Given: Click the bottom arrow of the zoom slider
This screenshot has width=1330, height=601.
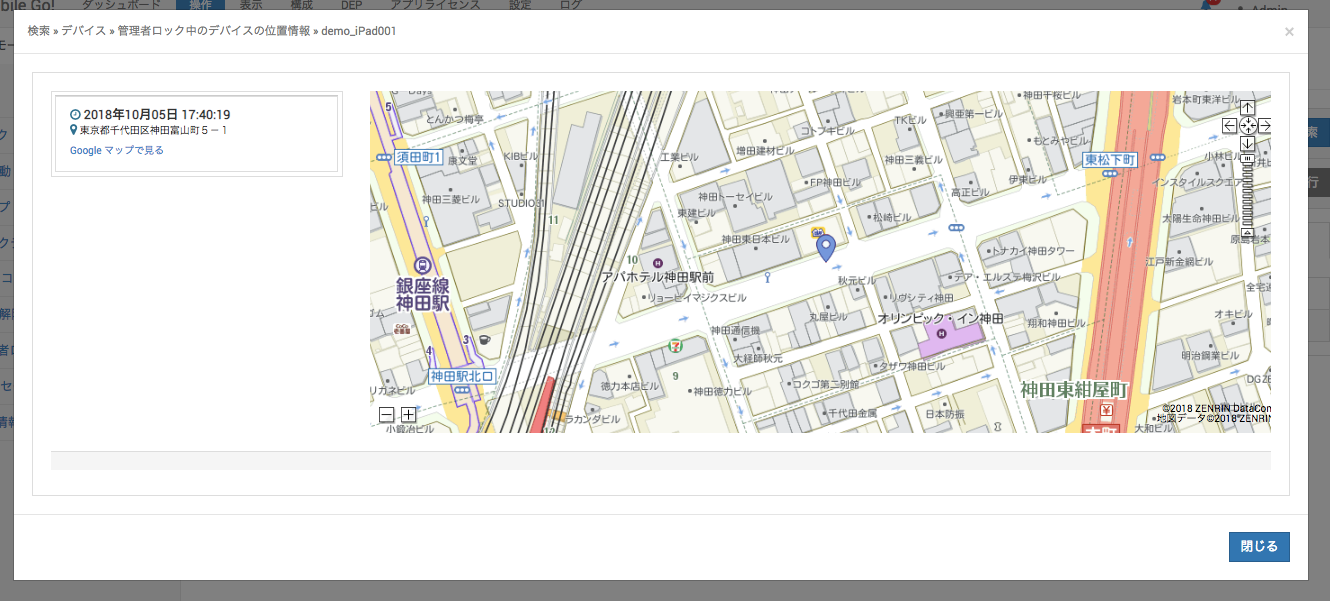Looking at the screenshot, I should click(1247, 234).
